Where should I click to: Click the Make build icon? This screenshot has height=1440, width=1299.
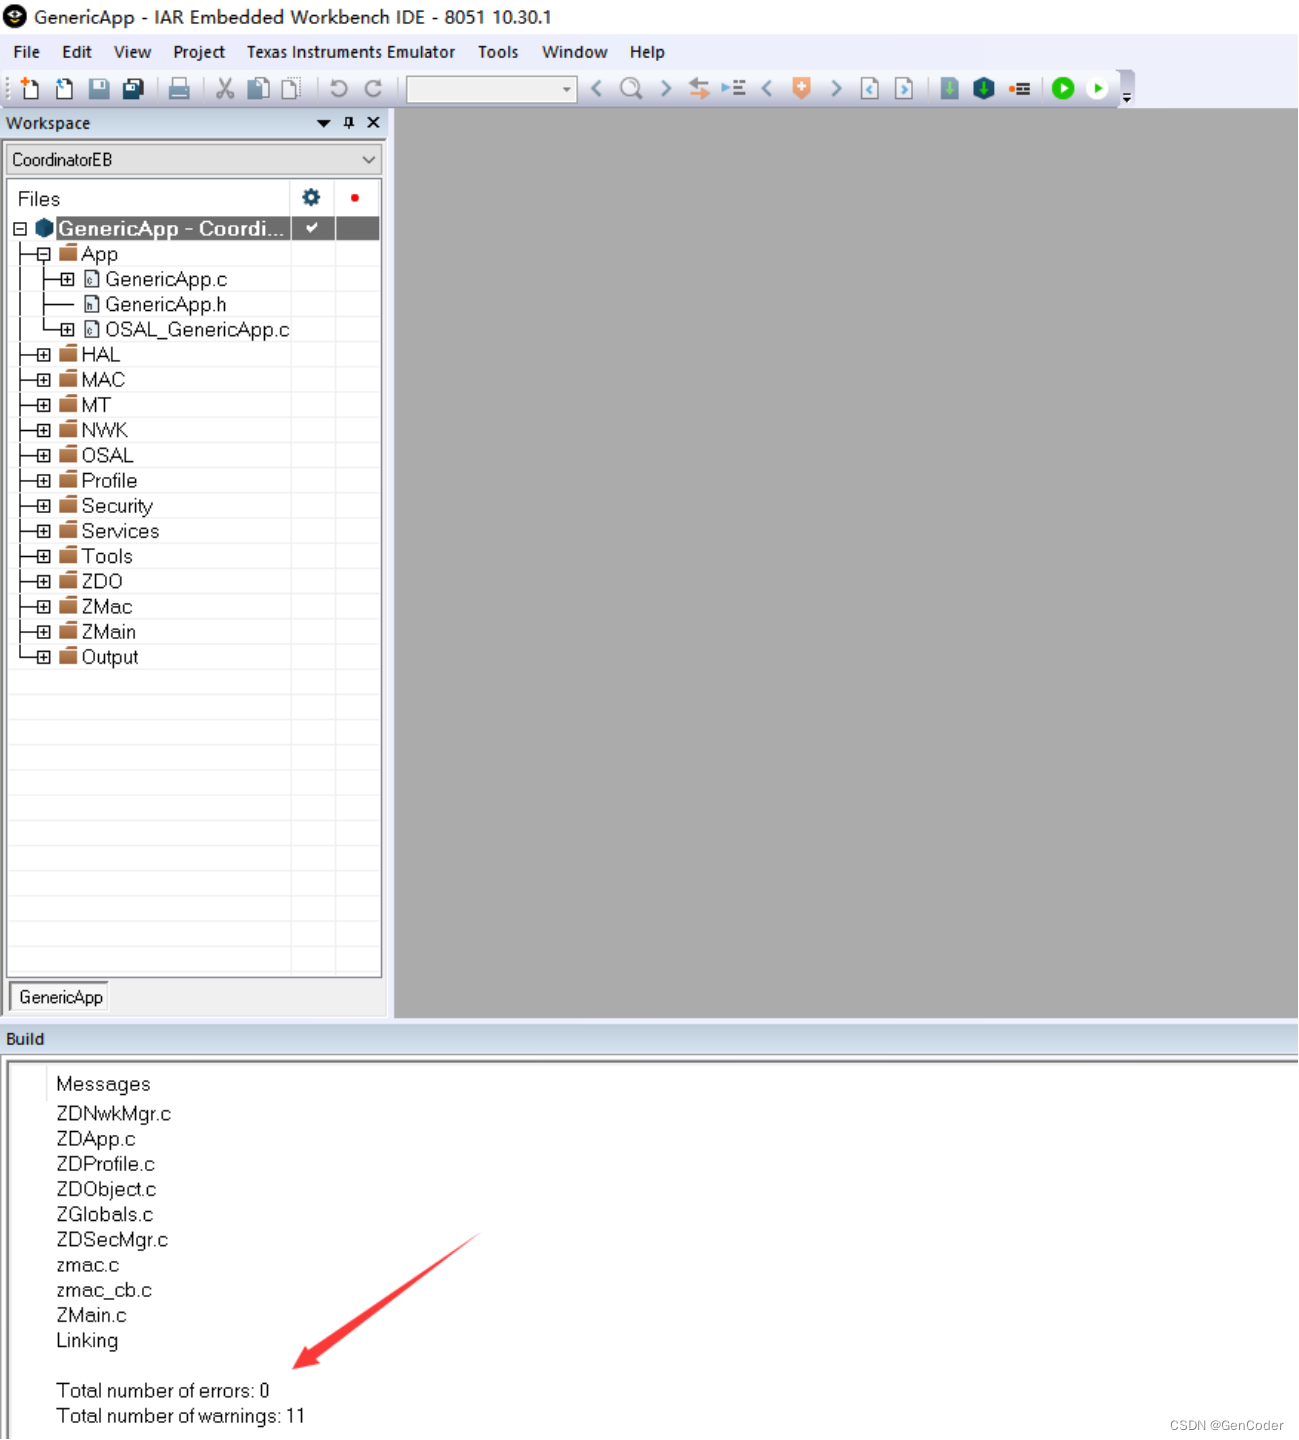[984, 89]
